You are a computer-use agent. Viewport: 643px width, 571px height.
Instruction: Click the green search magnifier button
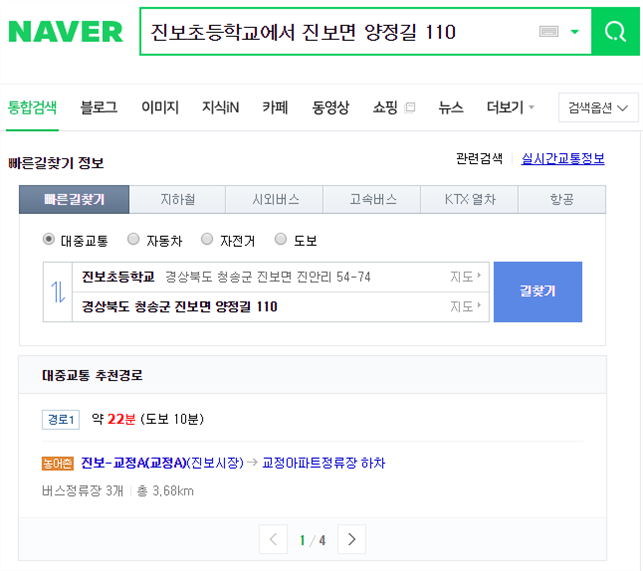coord(615,32)
